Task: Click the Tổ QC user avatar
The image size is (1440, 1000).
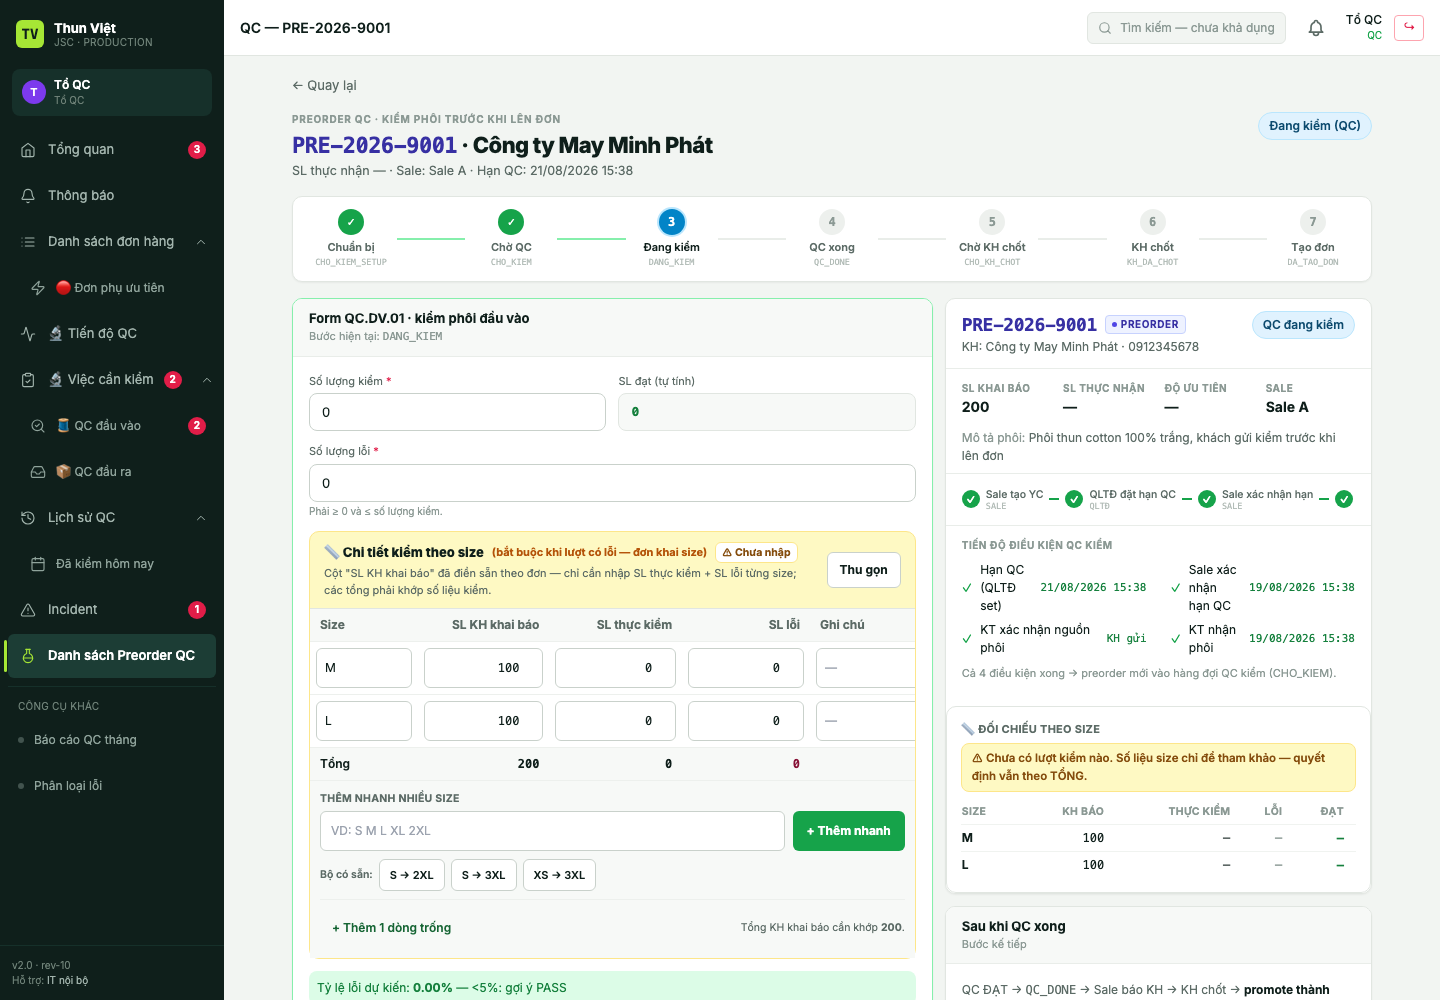Action: (x=34, y=92)
